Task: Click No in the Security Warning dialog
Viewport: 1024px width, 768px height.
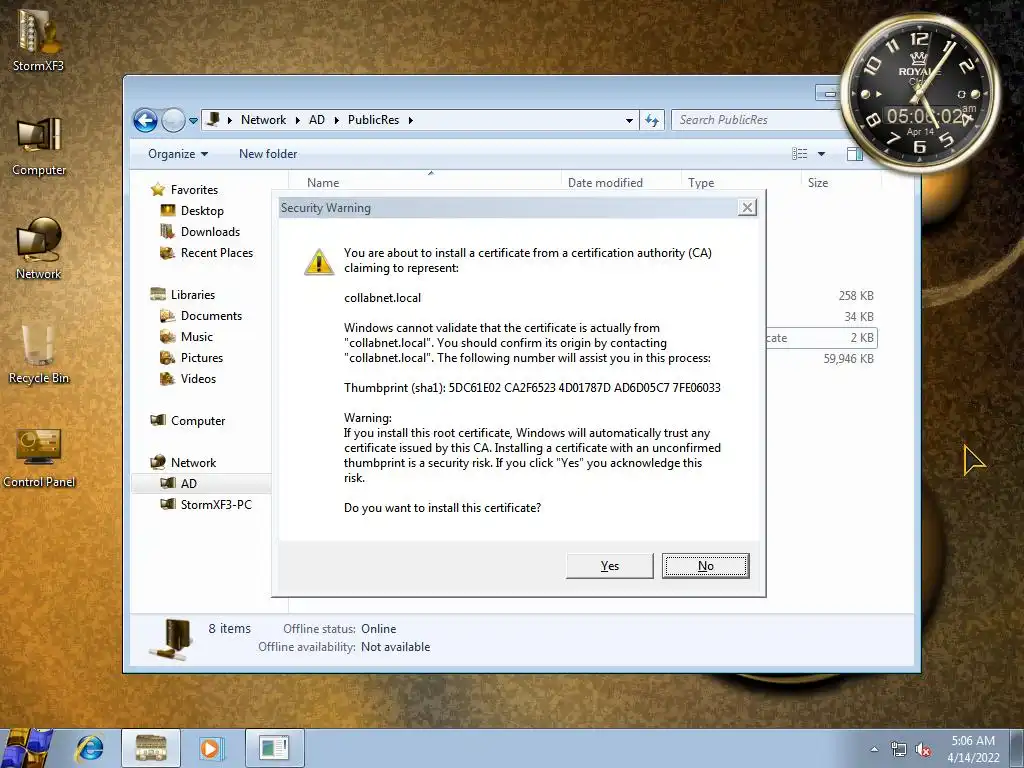Action: (x=705, y=566)
